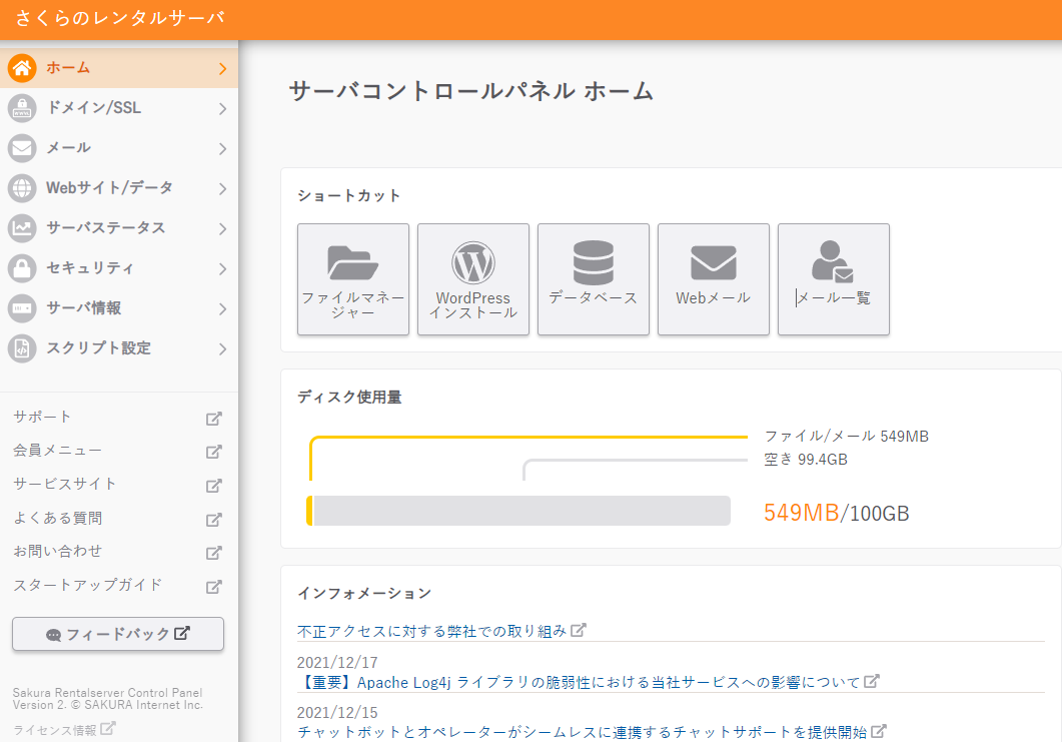The height and width of the screenshot is (742, 1062).
Task: Select ホーム in the sidebar menu
Action: [x=119, y=68]
